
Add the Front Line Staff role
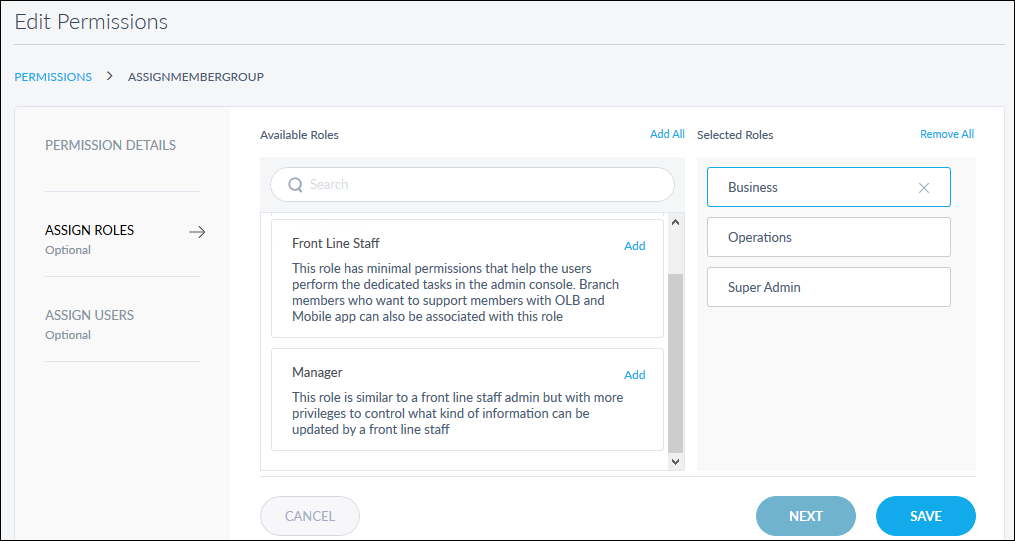pyautogui.click(x=634, y=246)
